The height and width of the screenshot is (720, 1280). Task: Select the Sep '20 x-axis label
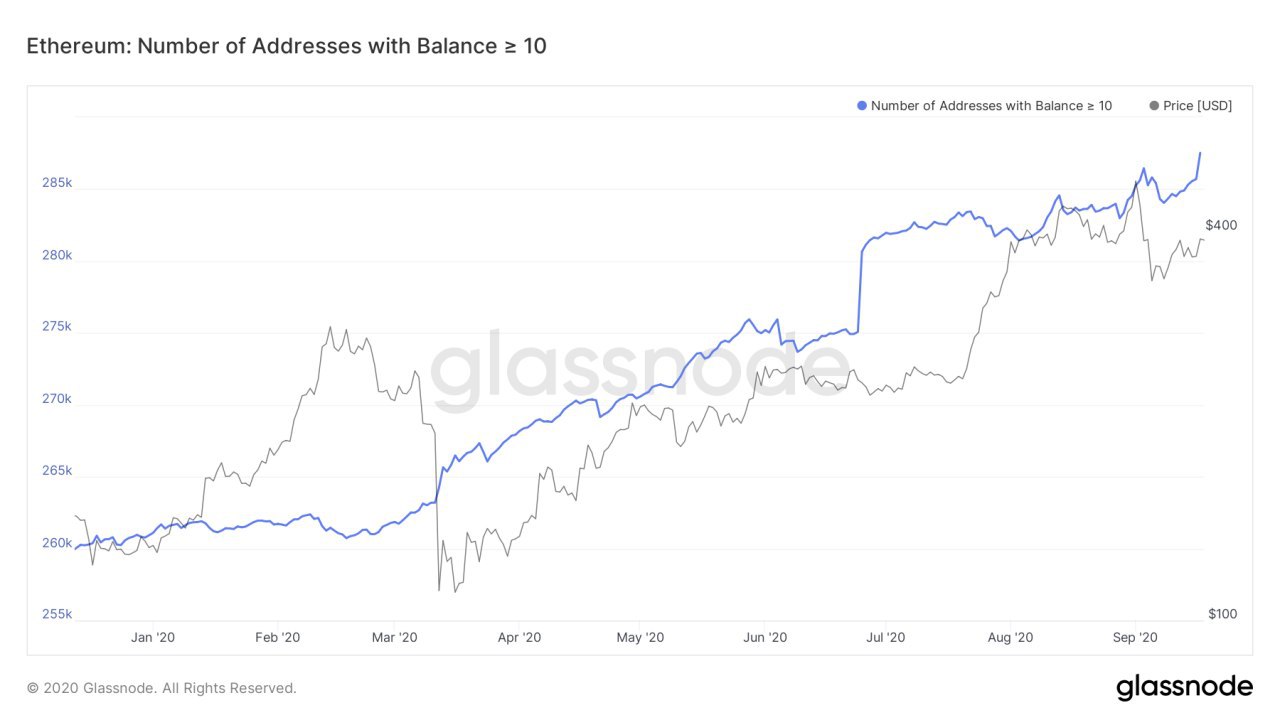point(1135,637)
